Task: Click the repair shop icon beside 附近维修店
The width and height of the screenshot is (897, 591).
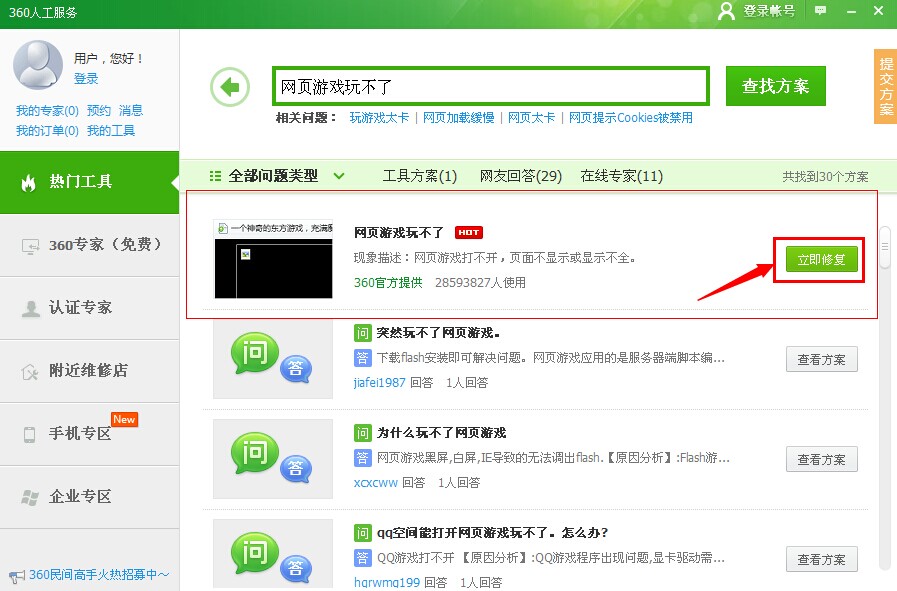Action: pyautogui.click(x=30, y=372)
